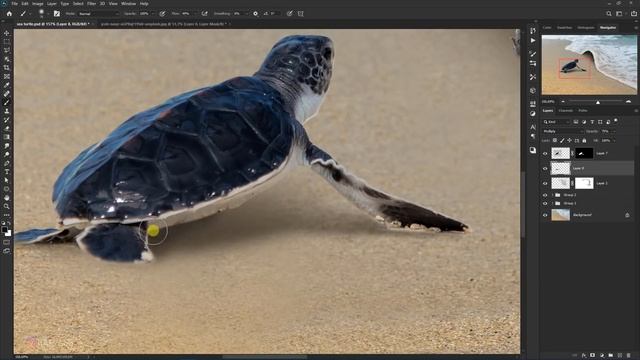Toggle visibility of lower Group folder
This screenshot has width=640, height=360.
pyautogui.click(x=545, y=203)
